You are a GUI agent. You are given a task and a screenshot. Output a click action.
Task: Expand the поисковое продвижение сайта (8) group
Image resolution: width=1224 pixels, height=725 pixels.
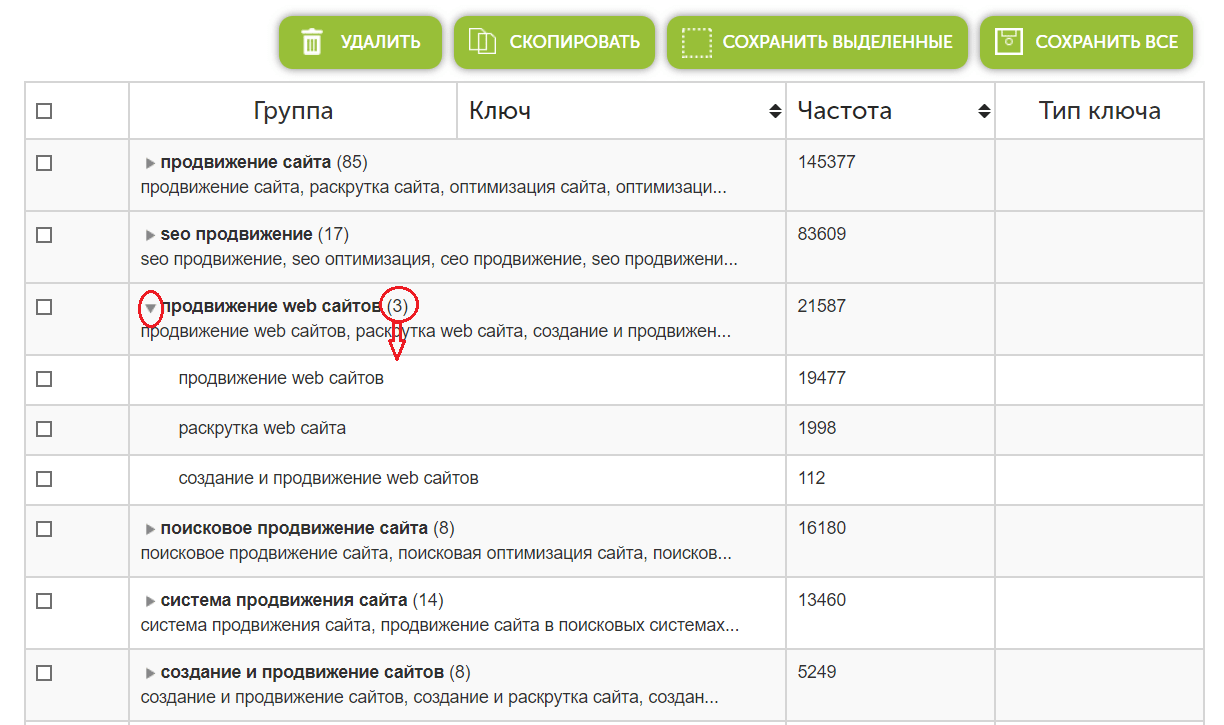click(150, 529)
